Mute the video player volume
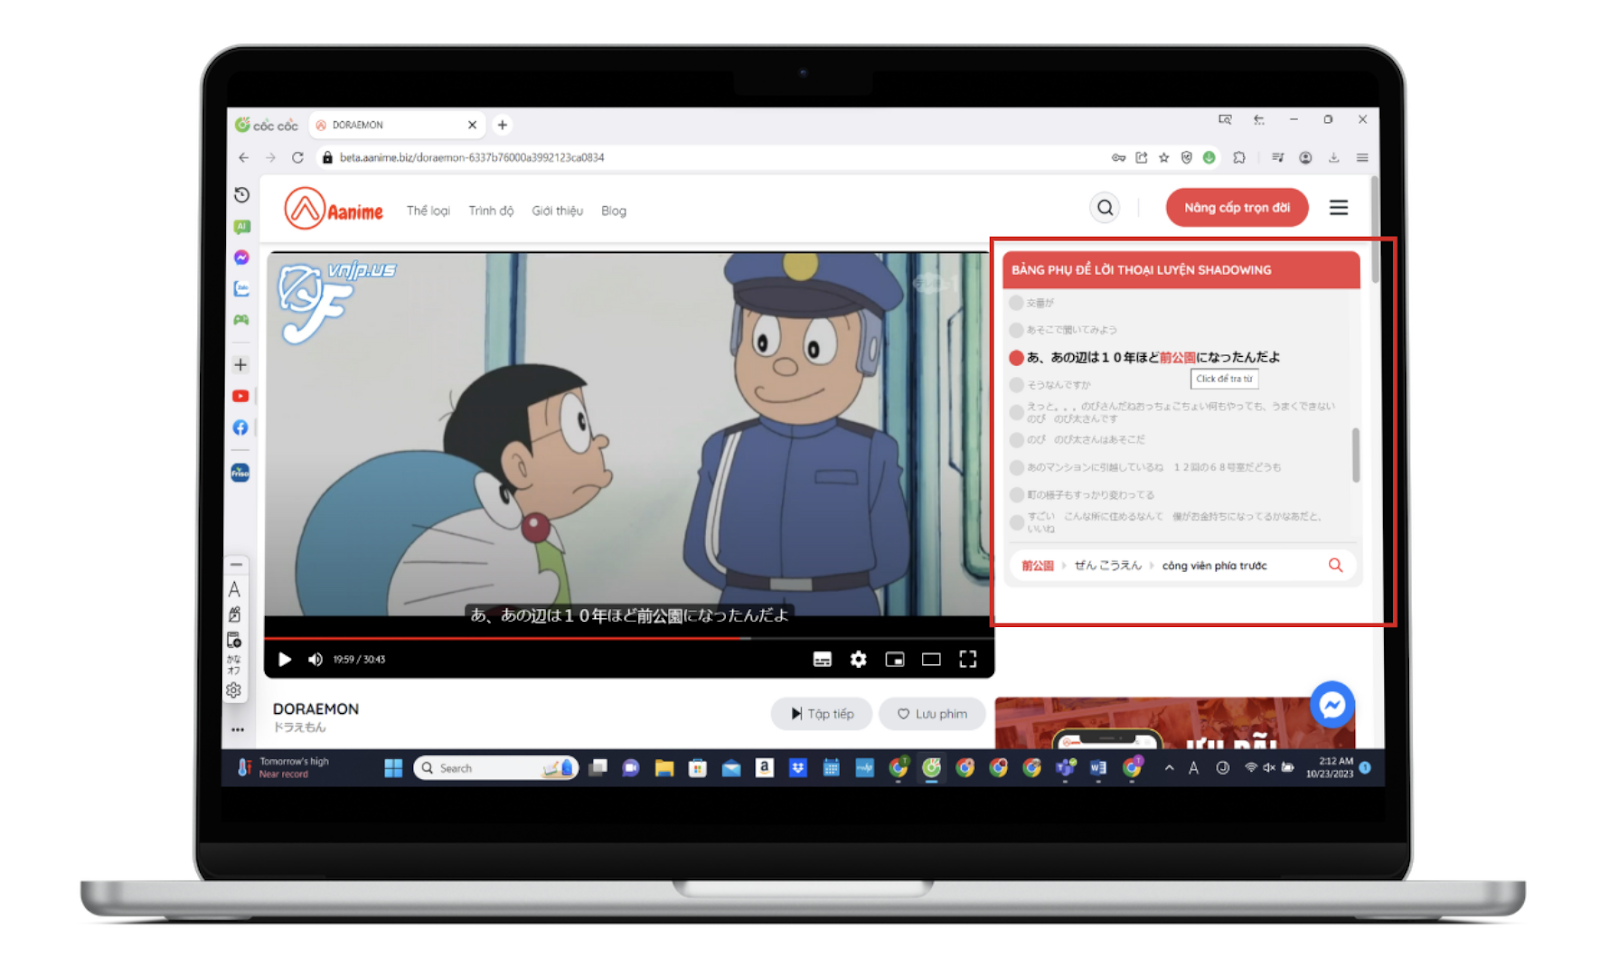 [315, 659]
